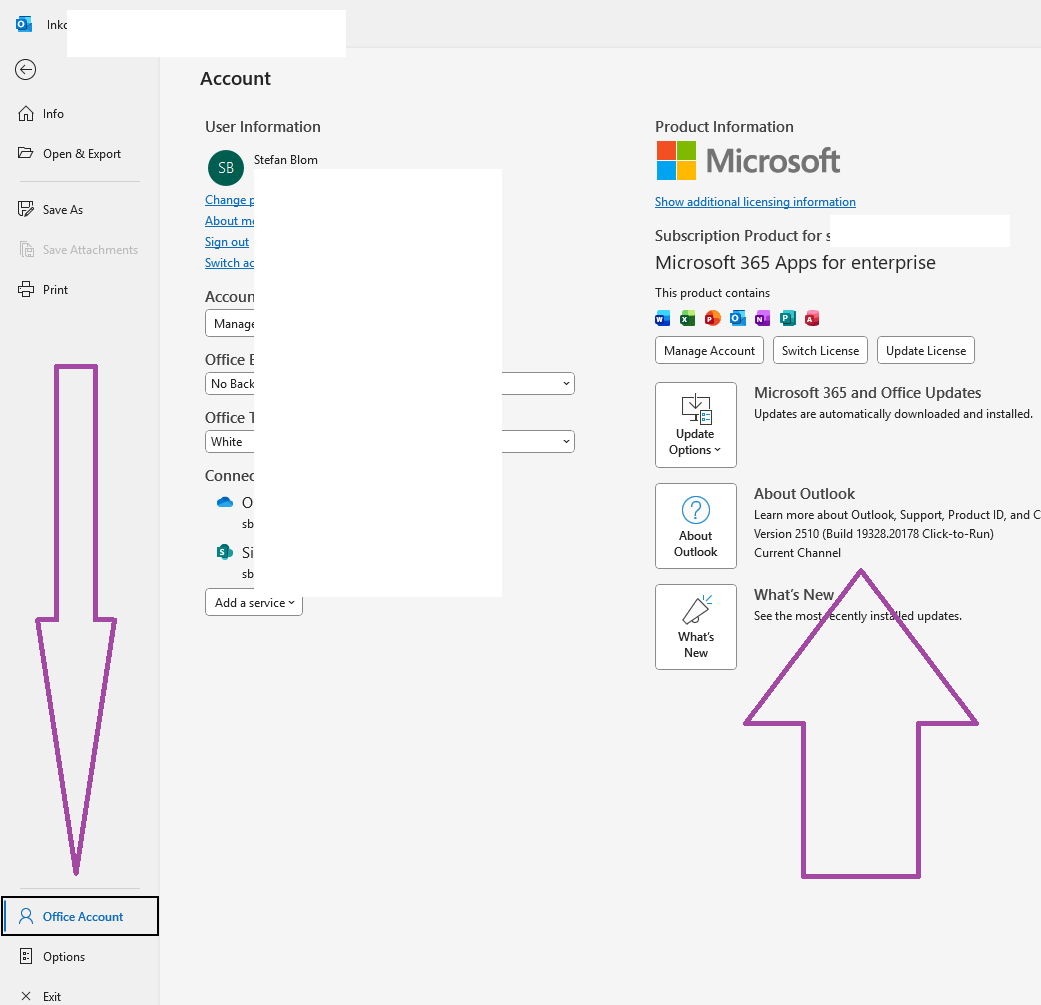Open the Office Theme dropdown arrow
The image size is (1041, 1005).
(566, 441)
